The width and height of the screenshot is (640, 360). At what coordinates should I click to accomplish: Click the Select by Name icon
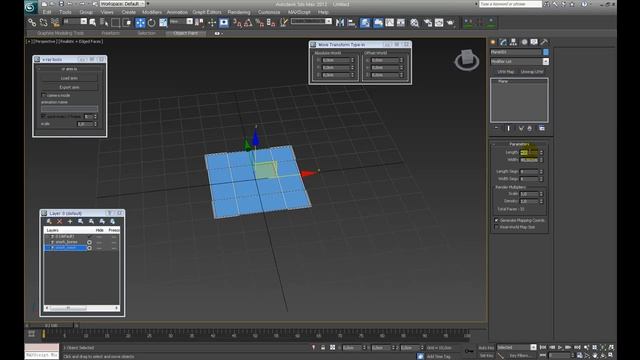[104, 22]
